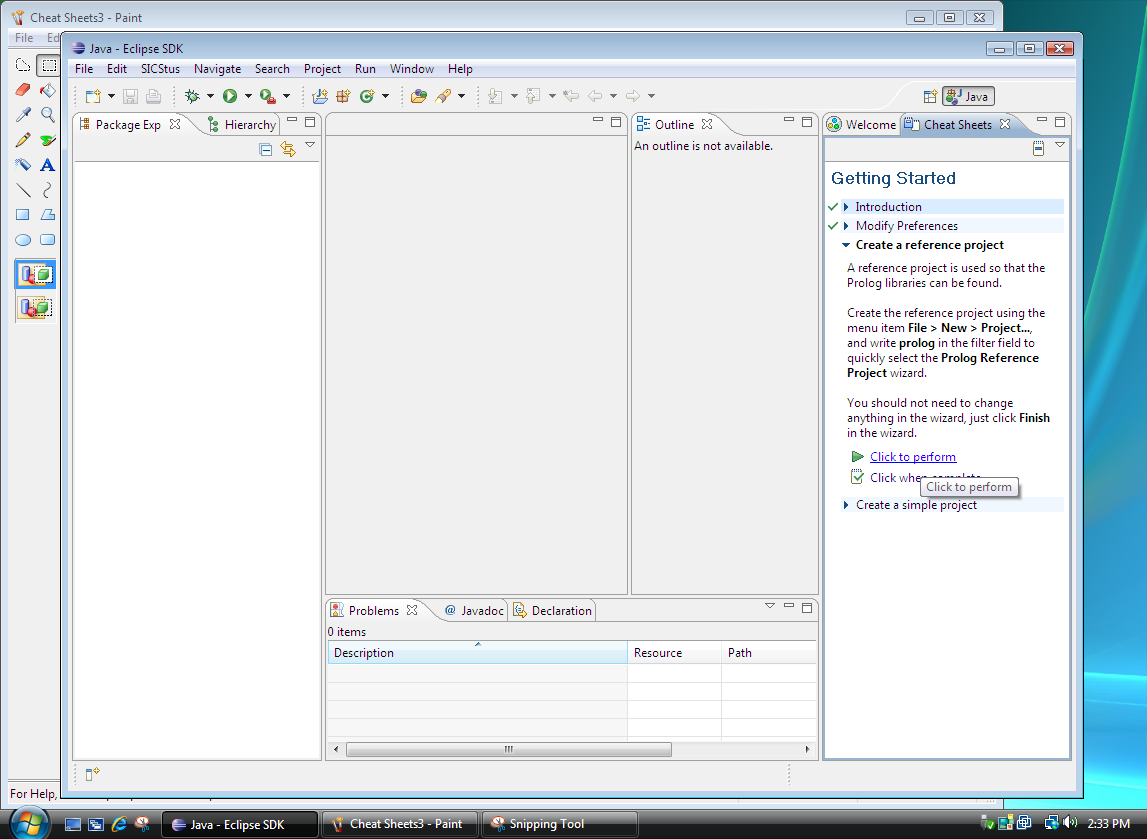1147x839 pixels.
Task: Select the Ellipse tool in Paint
Action: [x=23, y=239]
